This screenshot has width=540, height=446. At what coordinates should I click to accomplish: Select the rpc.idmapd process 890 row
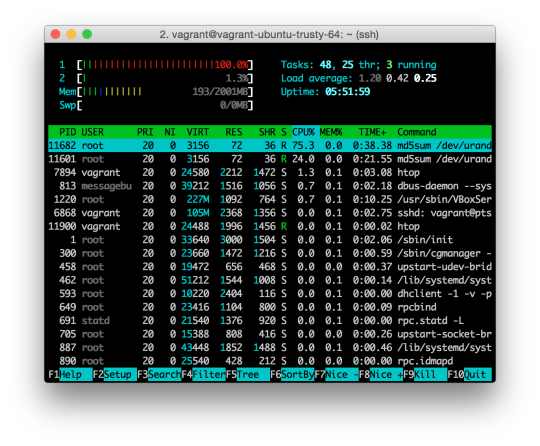270,361
